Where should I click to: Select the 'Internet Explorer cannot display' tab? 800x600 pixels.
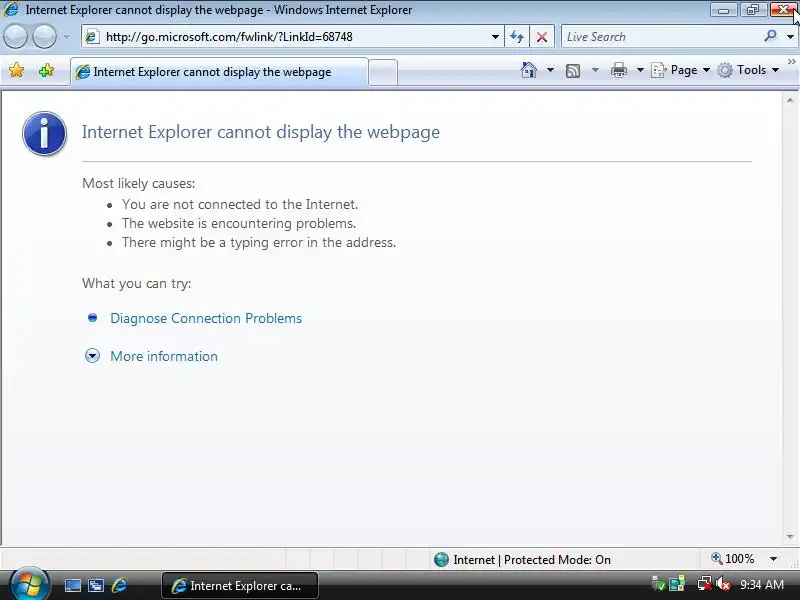[219, 72]
